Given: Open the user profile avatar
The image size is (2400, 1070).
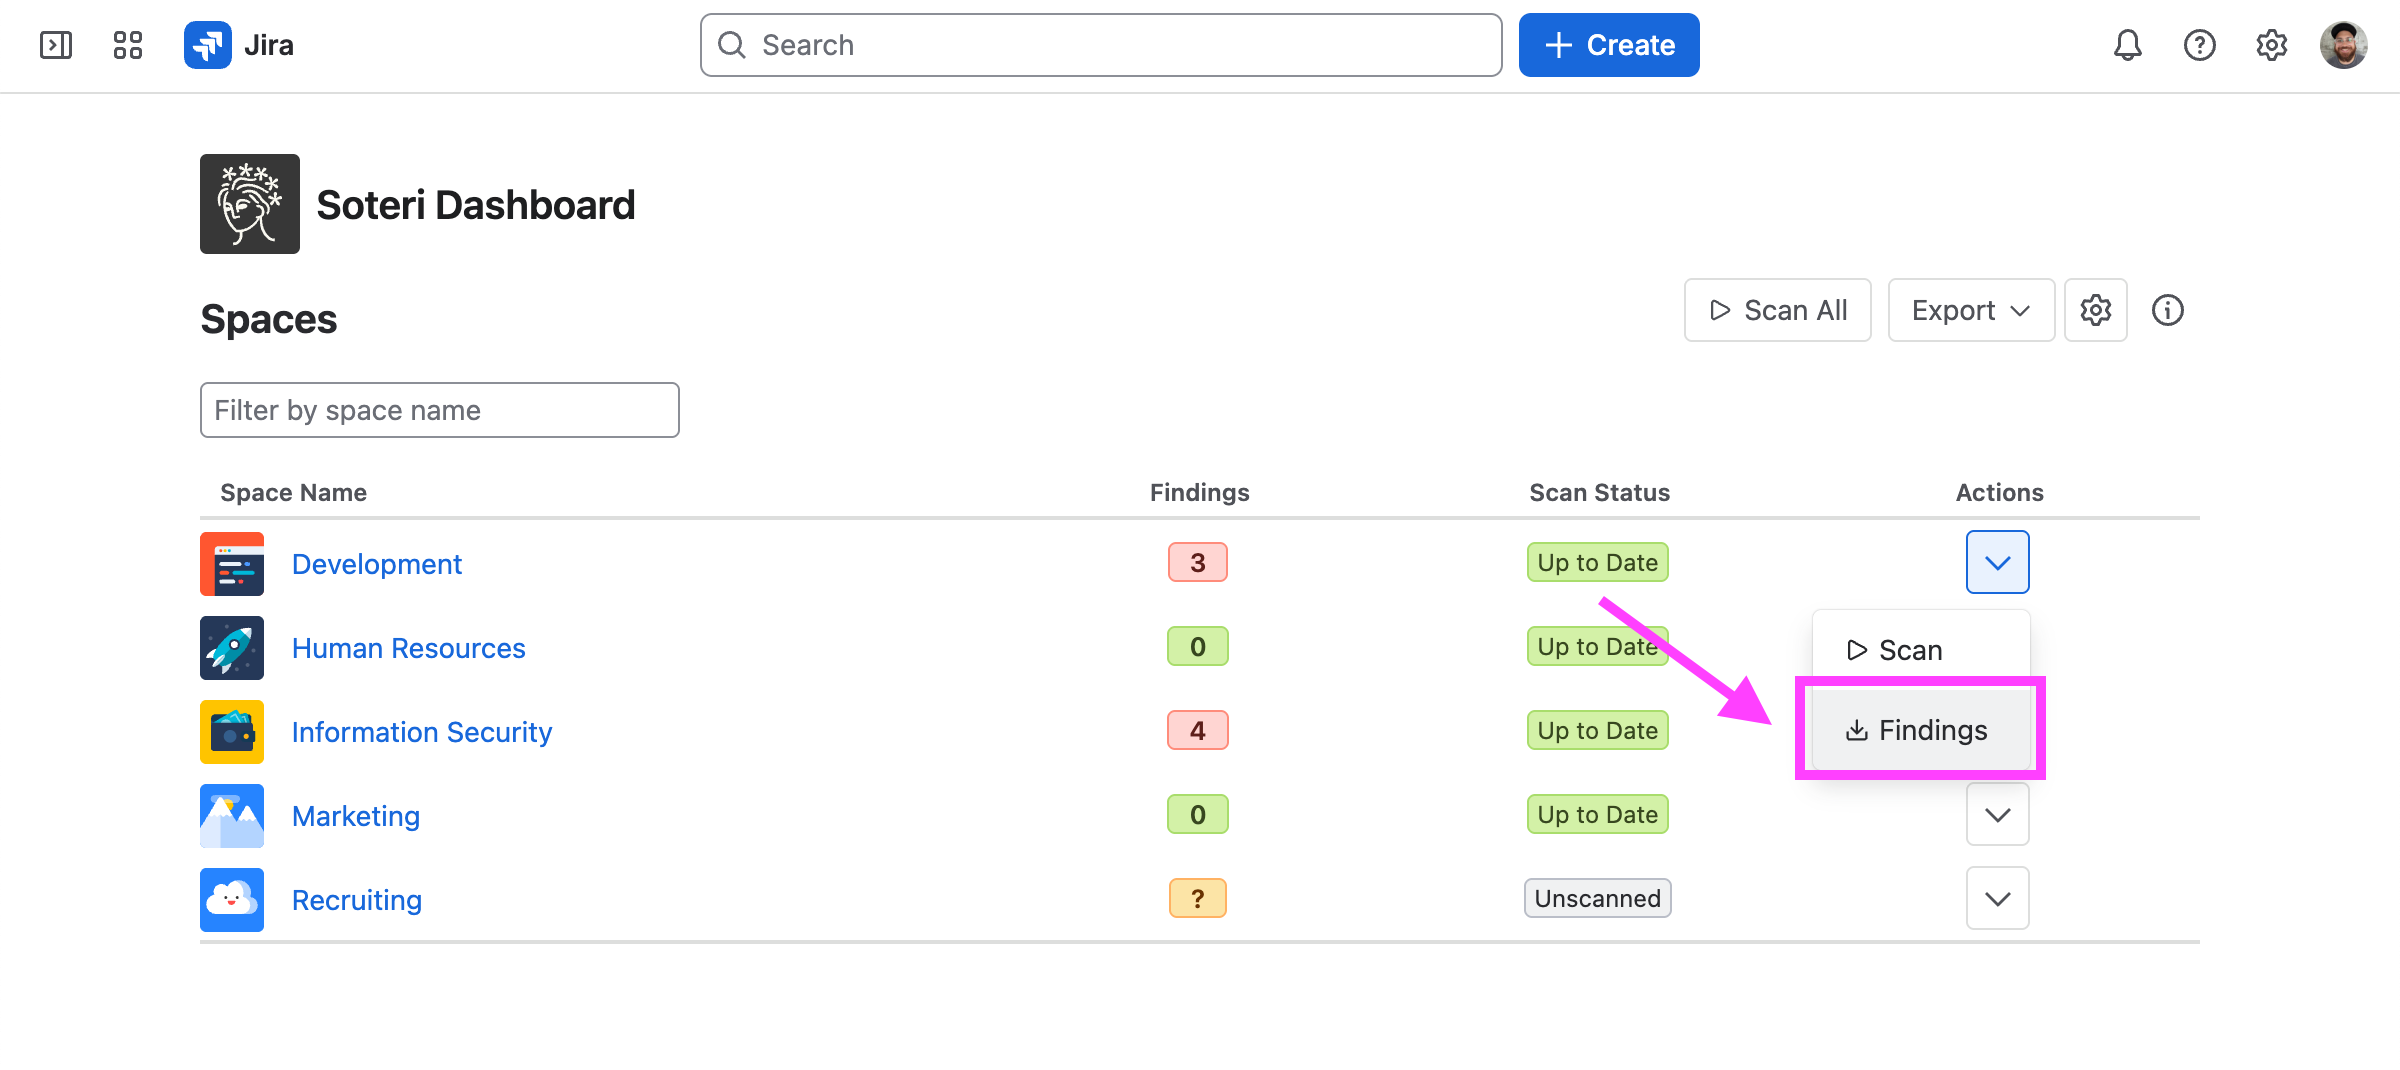Looking at the screenshot, I should (x=2344, y=45).
